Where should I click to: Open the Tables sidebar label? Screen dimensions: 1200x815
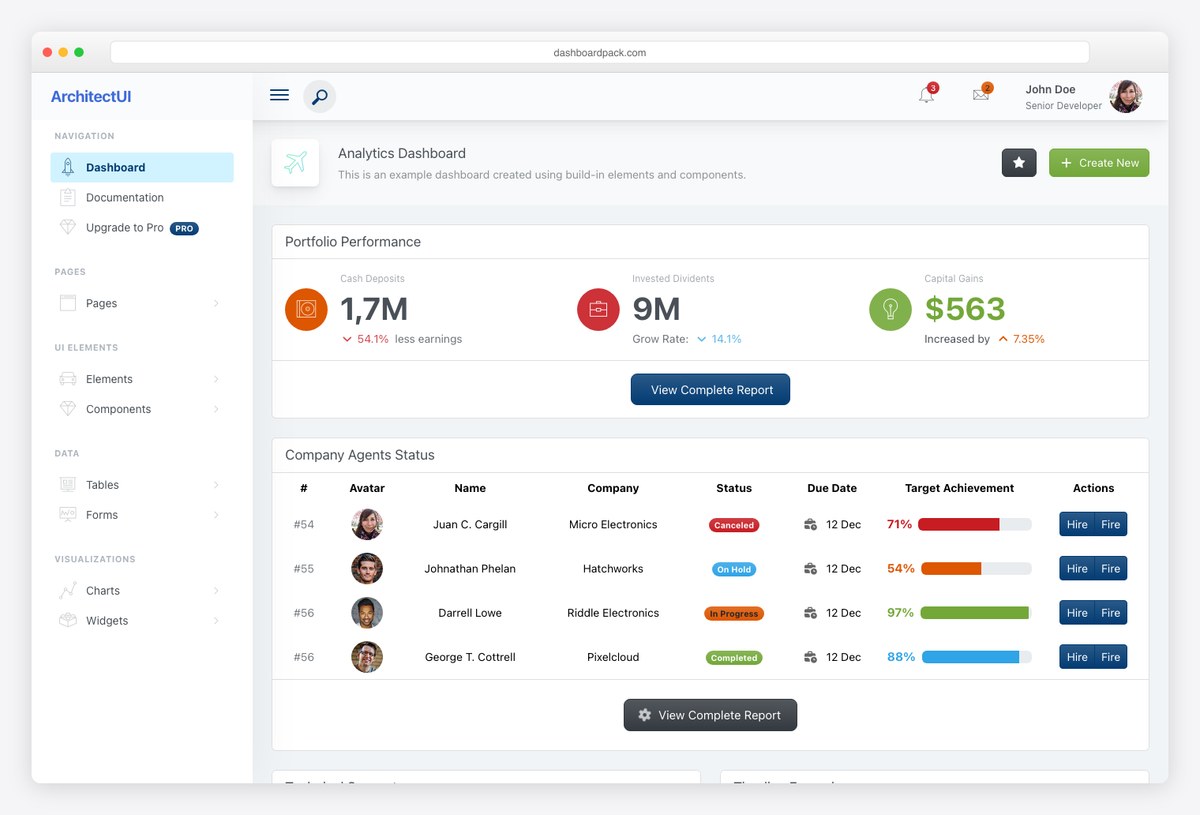coord(102,485)
